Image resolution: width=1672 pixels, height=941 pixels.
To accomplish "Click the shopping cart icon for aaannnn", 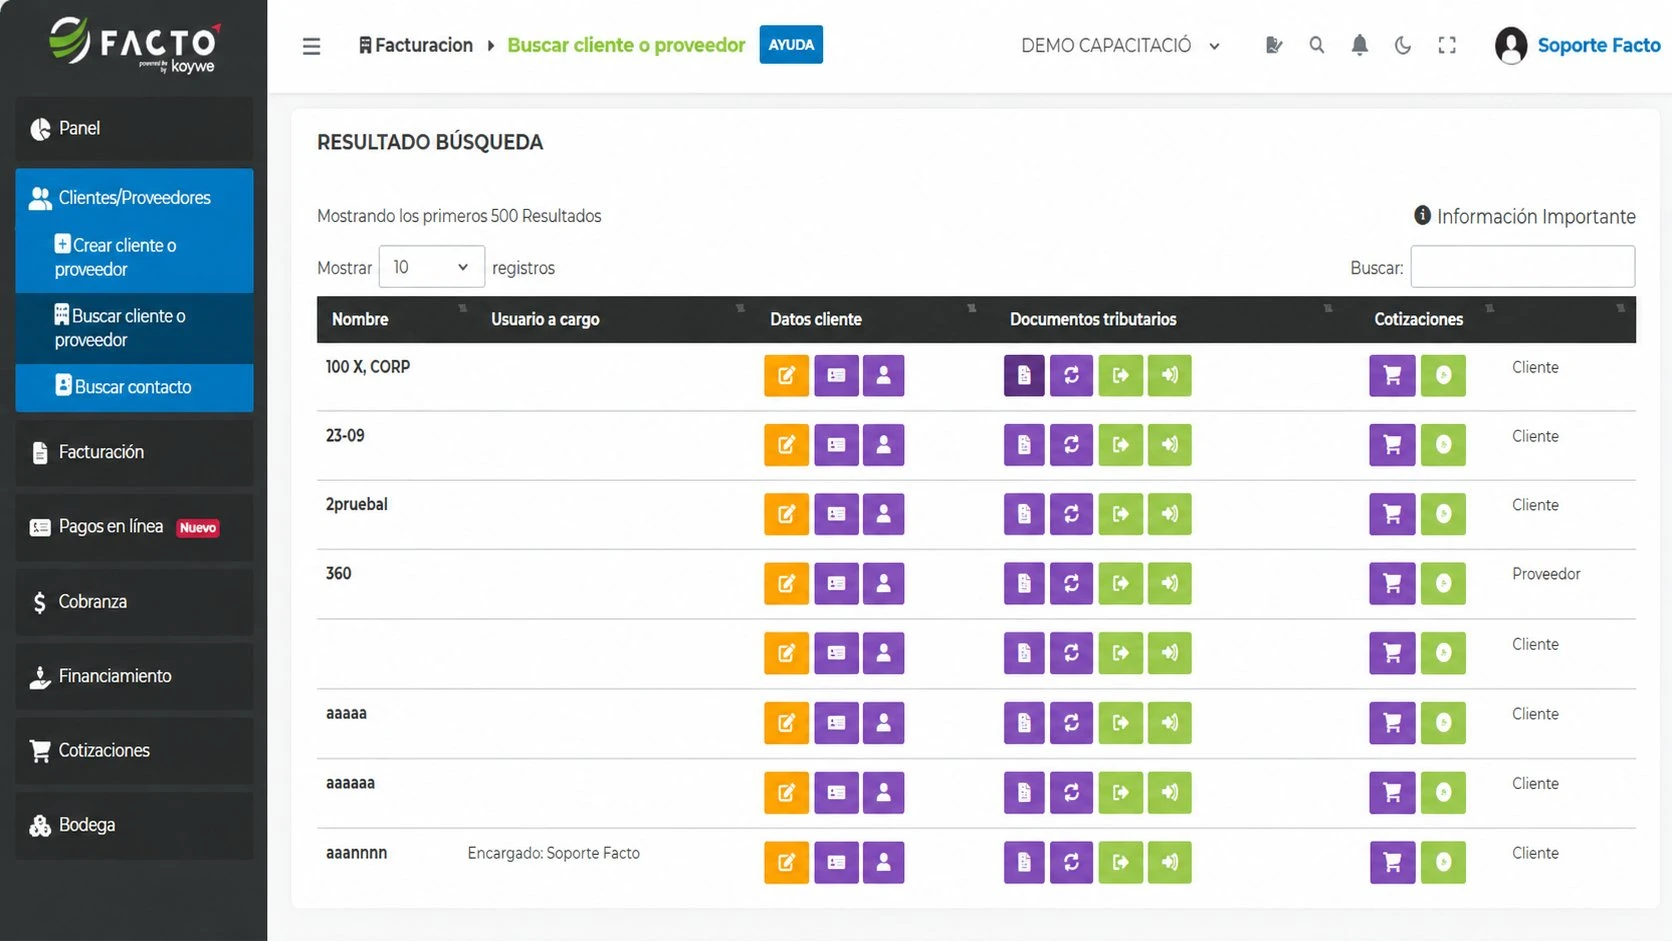I will click(x=1392, y=862).
